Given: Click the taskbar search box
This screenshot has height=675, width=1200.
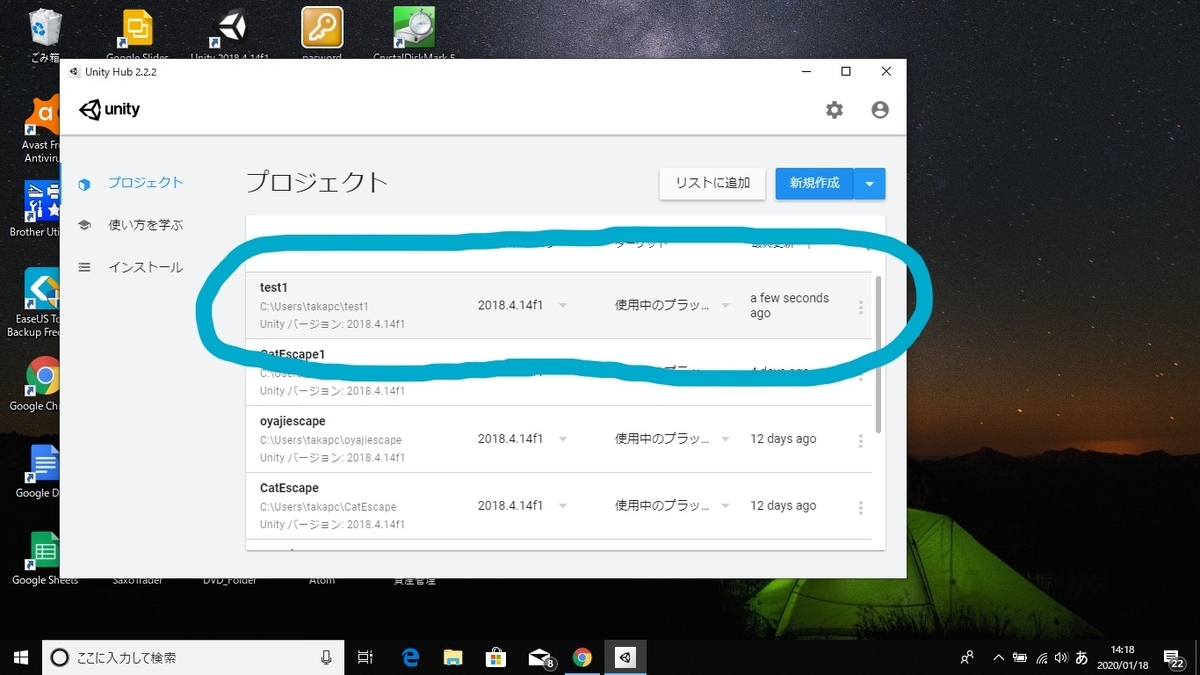Looking at the screenshot, I should pos(193,657).
